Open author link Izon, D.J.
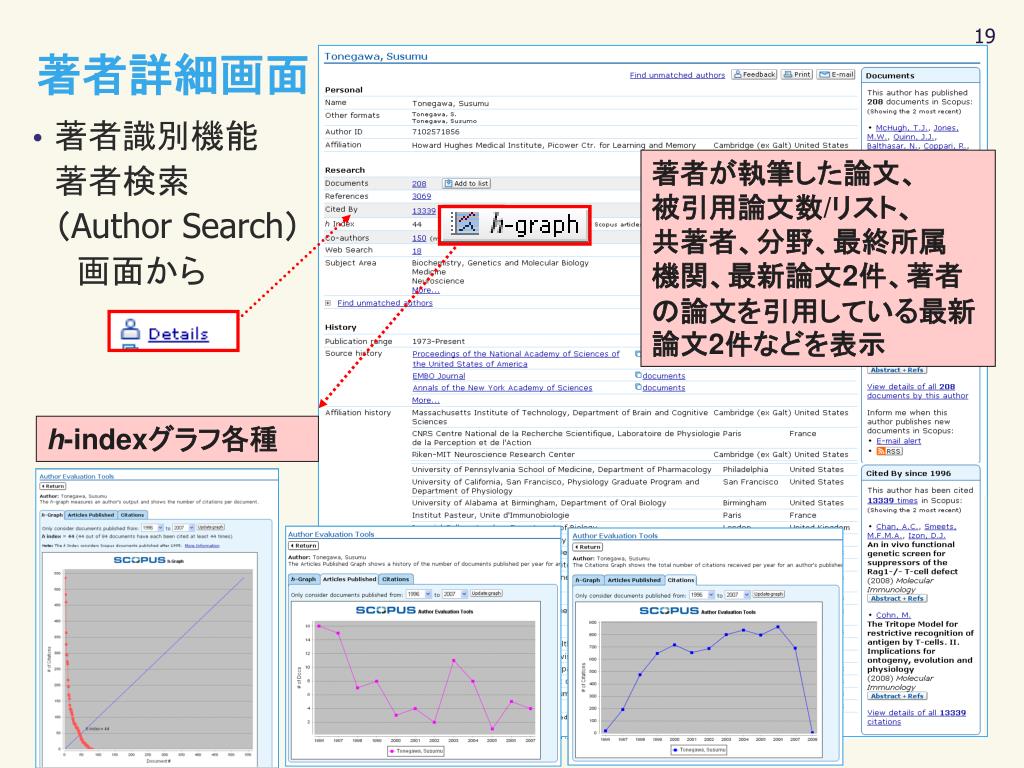 point(927,536)
